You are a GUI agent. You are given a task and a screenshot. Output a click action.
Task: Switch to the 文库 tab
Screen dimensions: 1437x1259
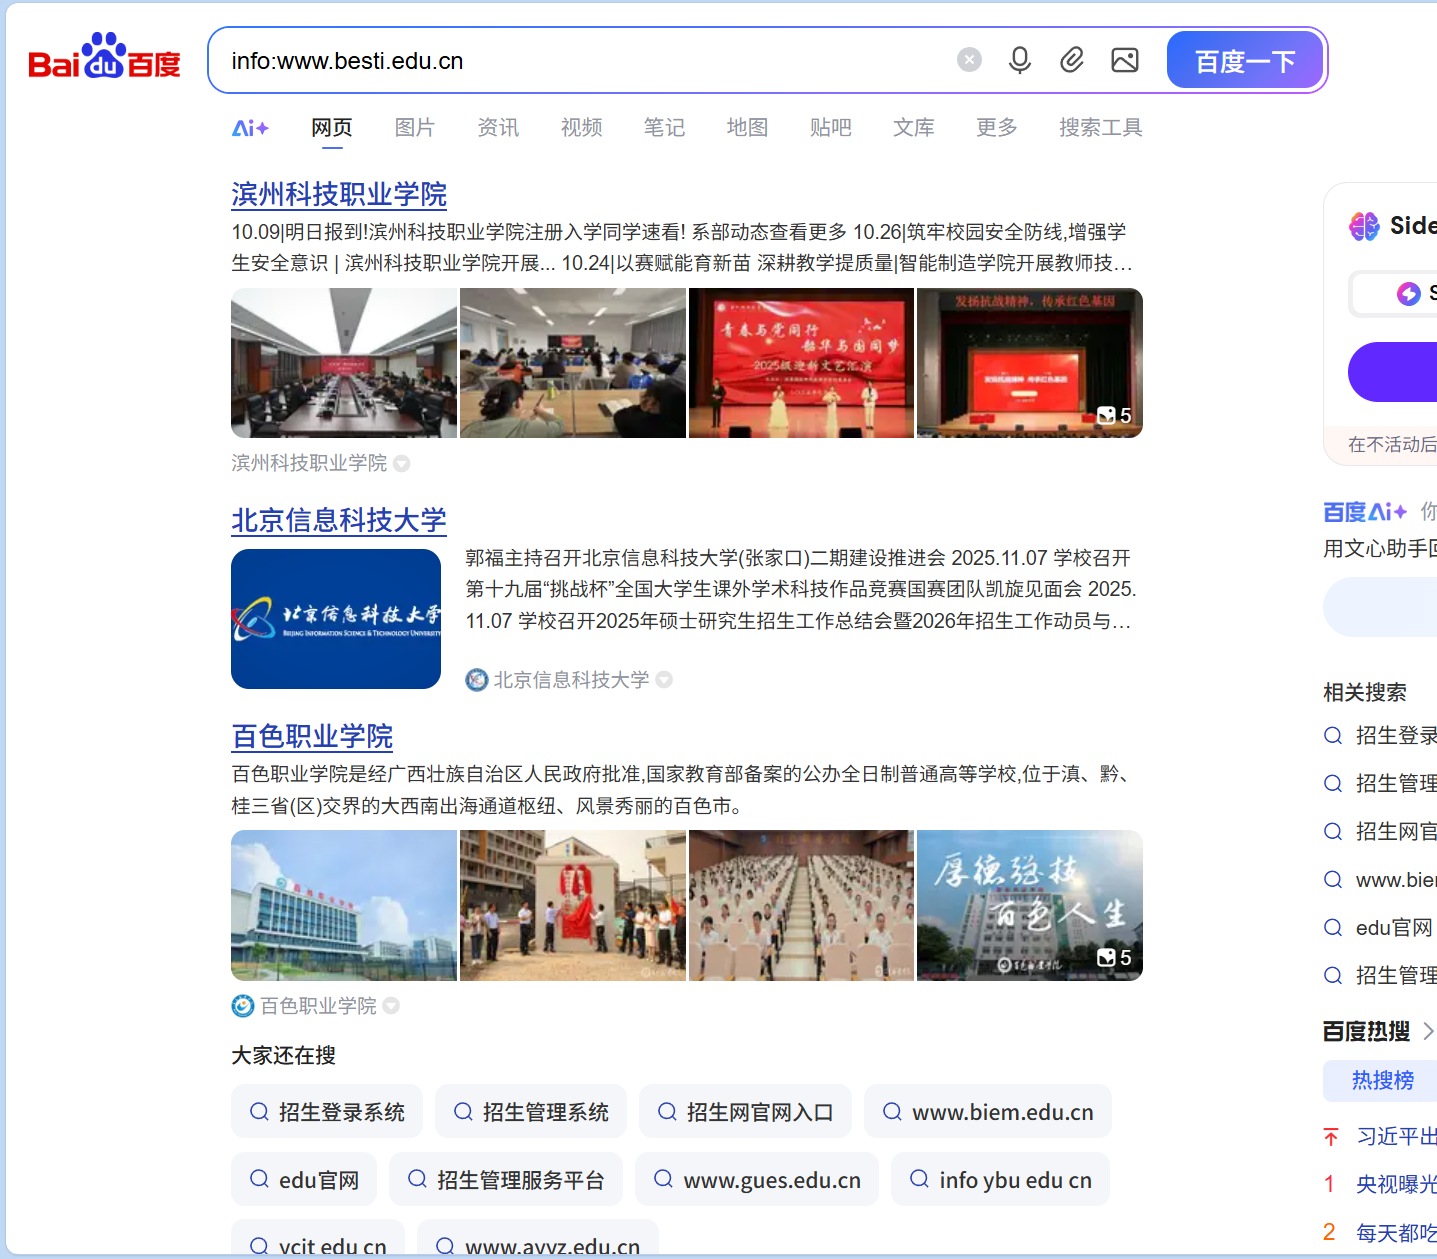[x=913, y=128]
